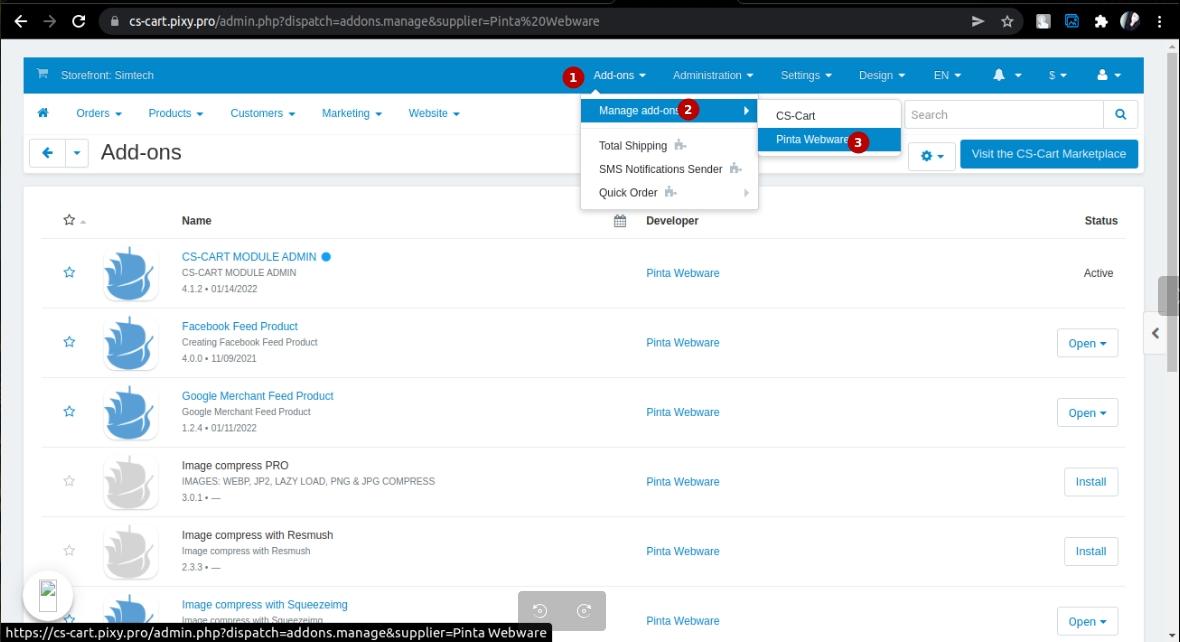Click Pinta Webware developer for Image compress PRO
1180x642 pixels.
tap(683, 482)
